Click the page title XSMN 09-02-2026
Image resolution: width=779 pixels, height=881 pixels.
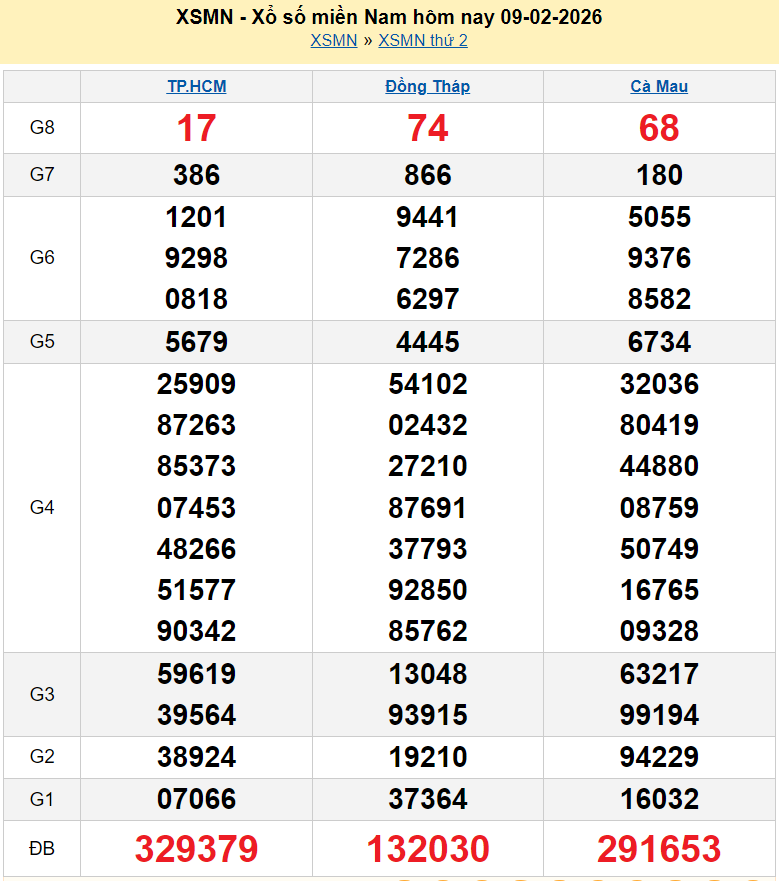pos(389,17)
